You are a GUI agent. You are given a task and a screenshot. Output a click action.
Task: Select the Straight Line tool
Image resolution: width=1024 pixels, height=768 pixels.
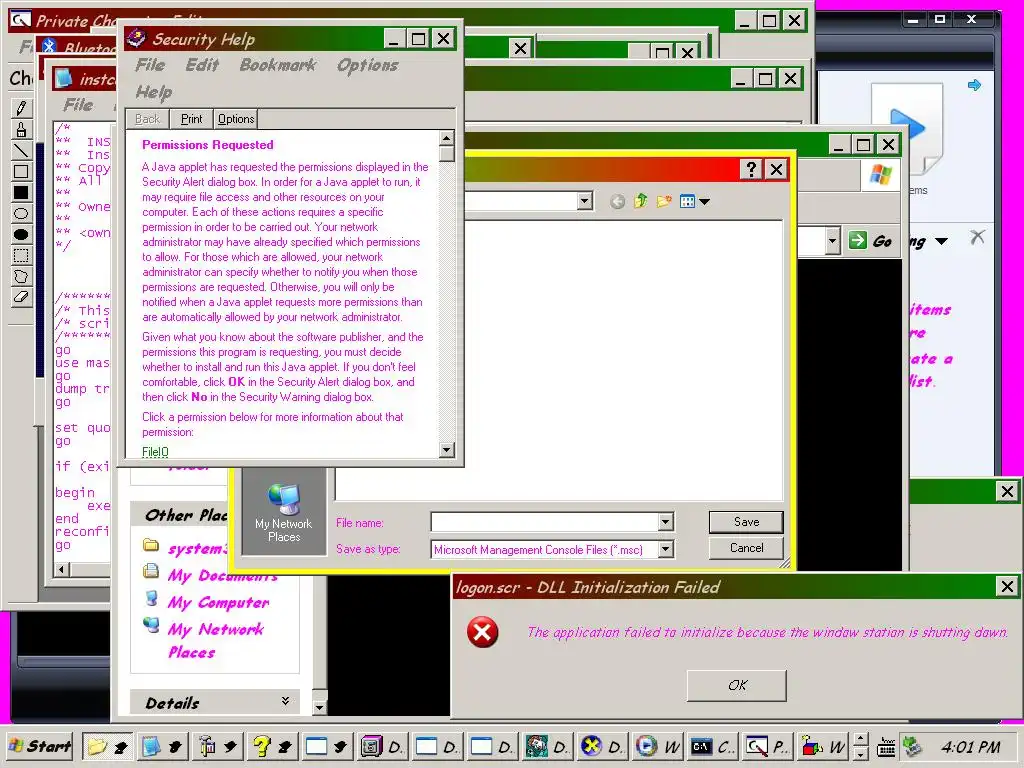21,150
